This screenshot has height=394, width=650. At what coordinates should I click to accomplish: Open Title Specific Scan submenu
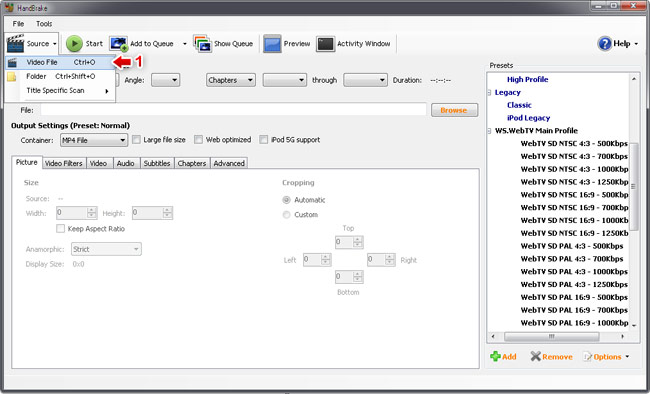coord(60,90)
